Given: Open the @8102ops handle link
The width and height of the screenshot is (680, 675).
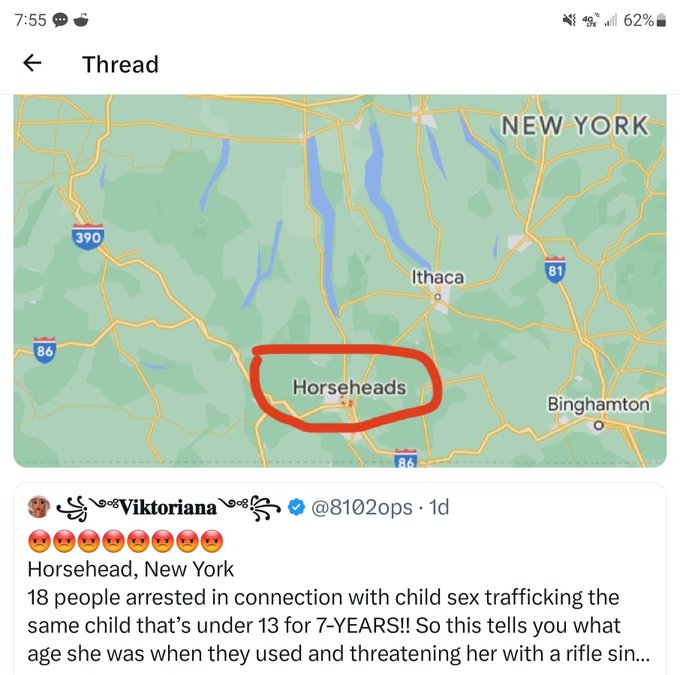Looking at the screenshot, I should coord(363,508).
